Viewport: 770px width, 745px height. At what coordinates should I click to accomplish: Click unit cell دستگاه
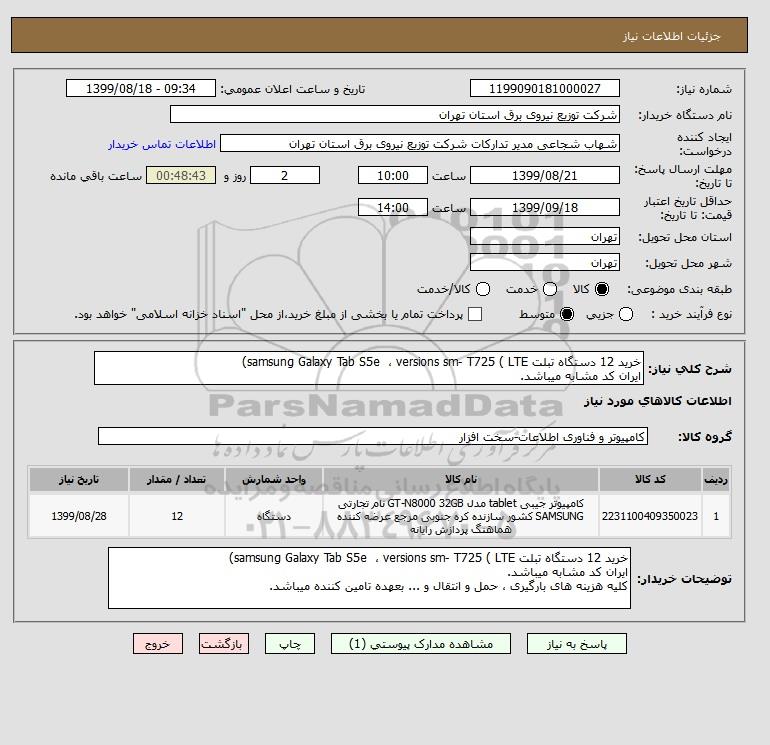coord(274,516)
